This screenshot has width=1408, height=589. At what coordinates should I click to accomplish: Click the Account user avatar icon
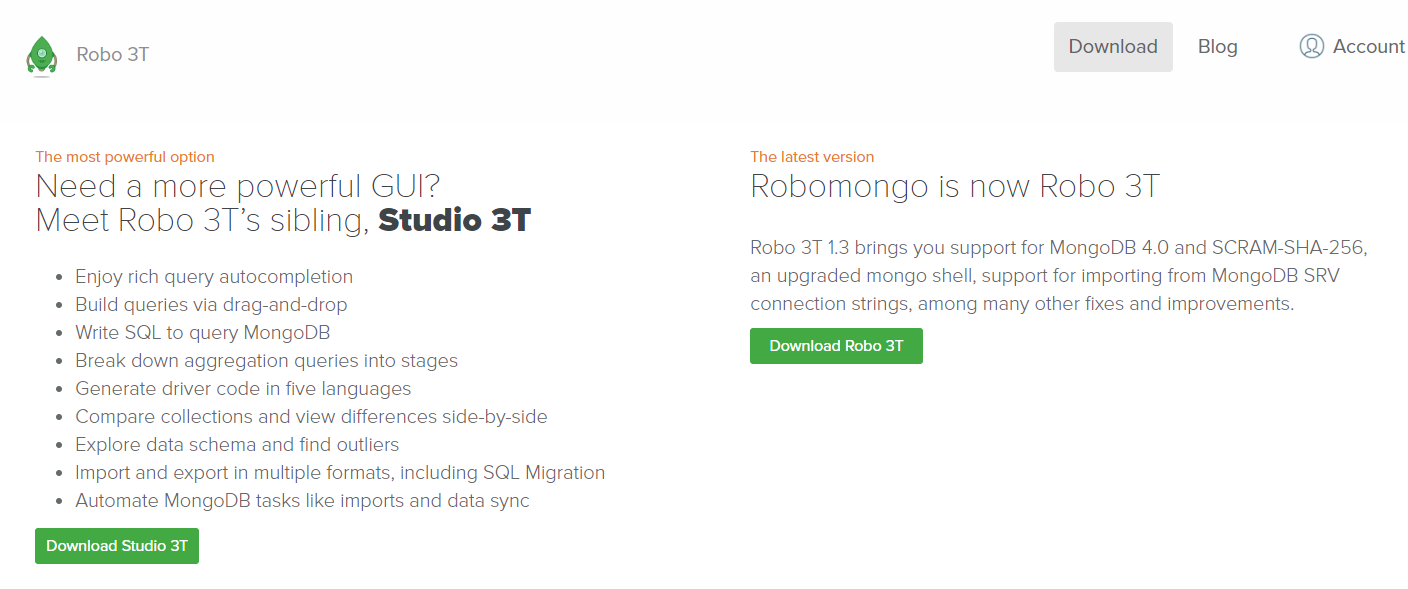click(1311, 46)
